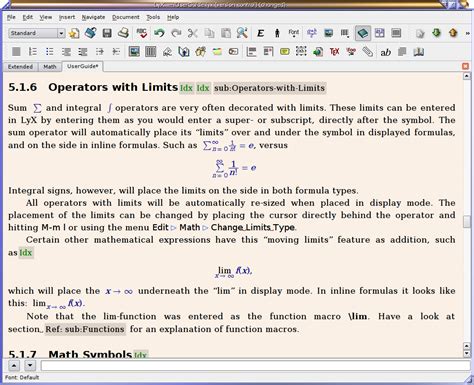Click the Save document icon
Screen dimensions: 474x385
click(x=107, y=33)
